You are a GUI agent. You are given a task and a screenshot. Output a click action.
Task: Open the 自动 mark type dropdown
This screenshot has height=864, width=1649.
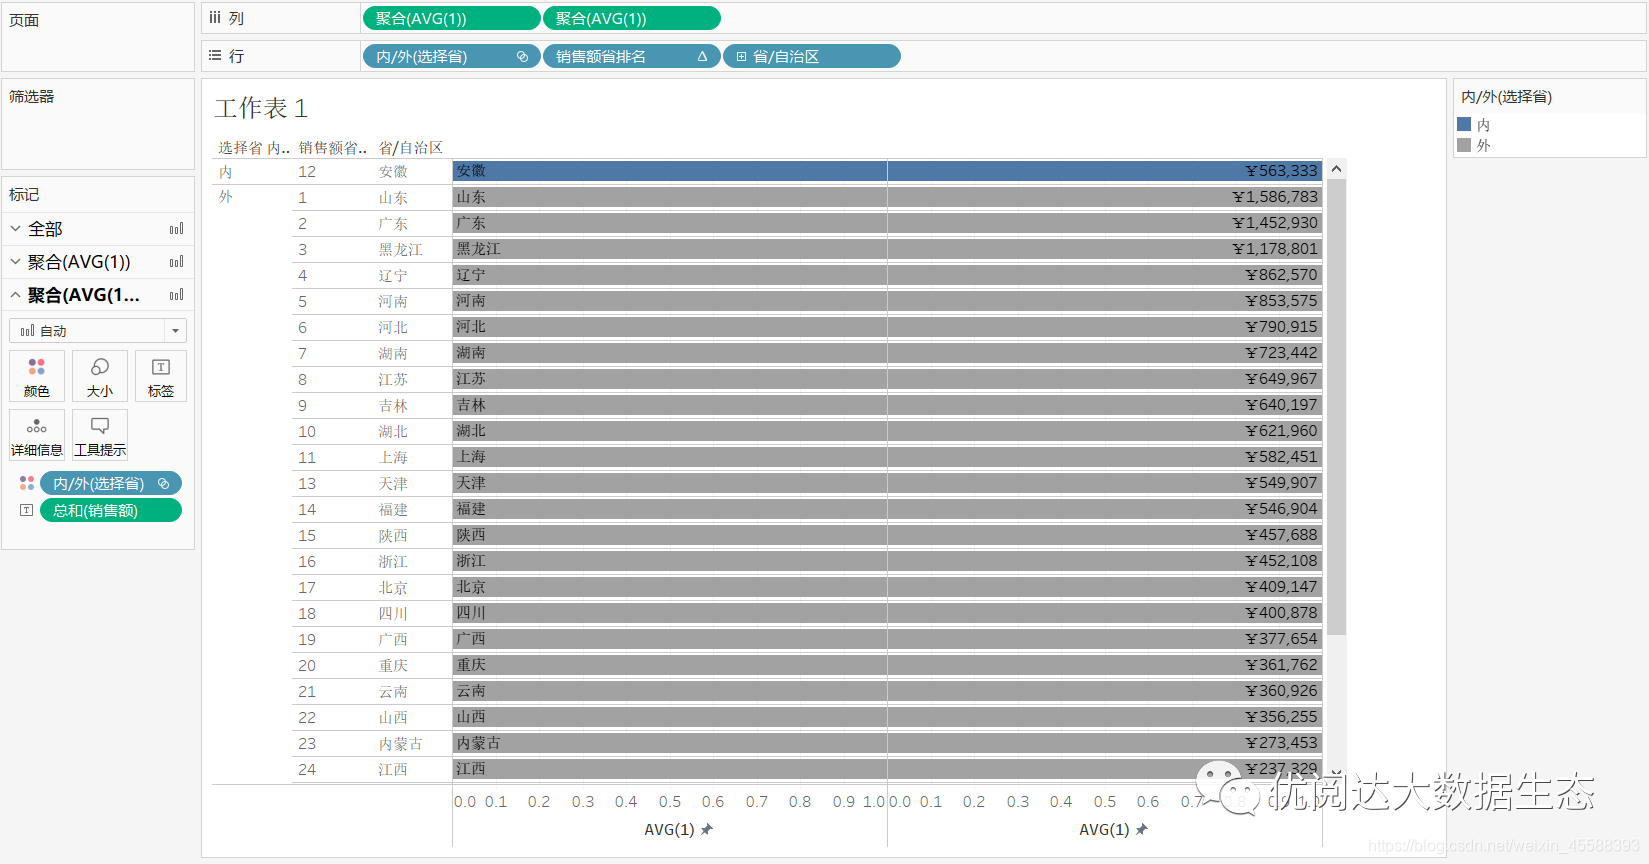98,331
